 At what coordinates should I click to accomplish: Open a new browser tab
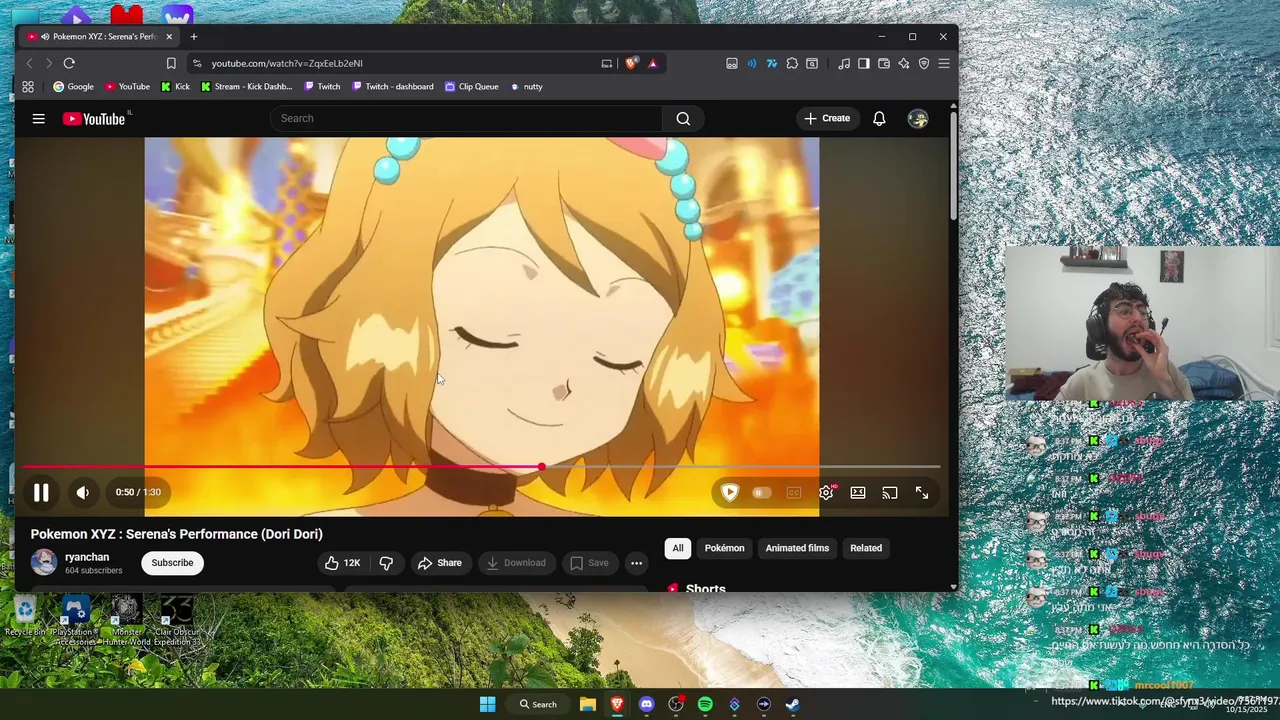[194, 37]
